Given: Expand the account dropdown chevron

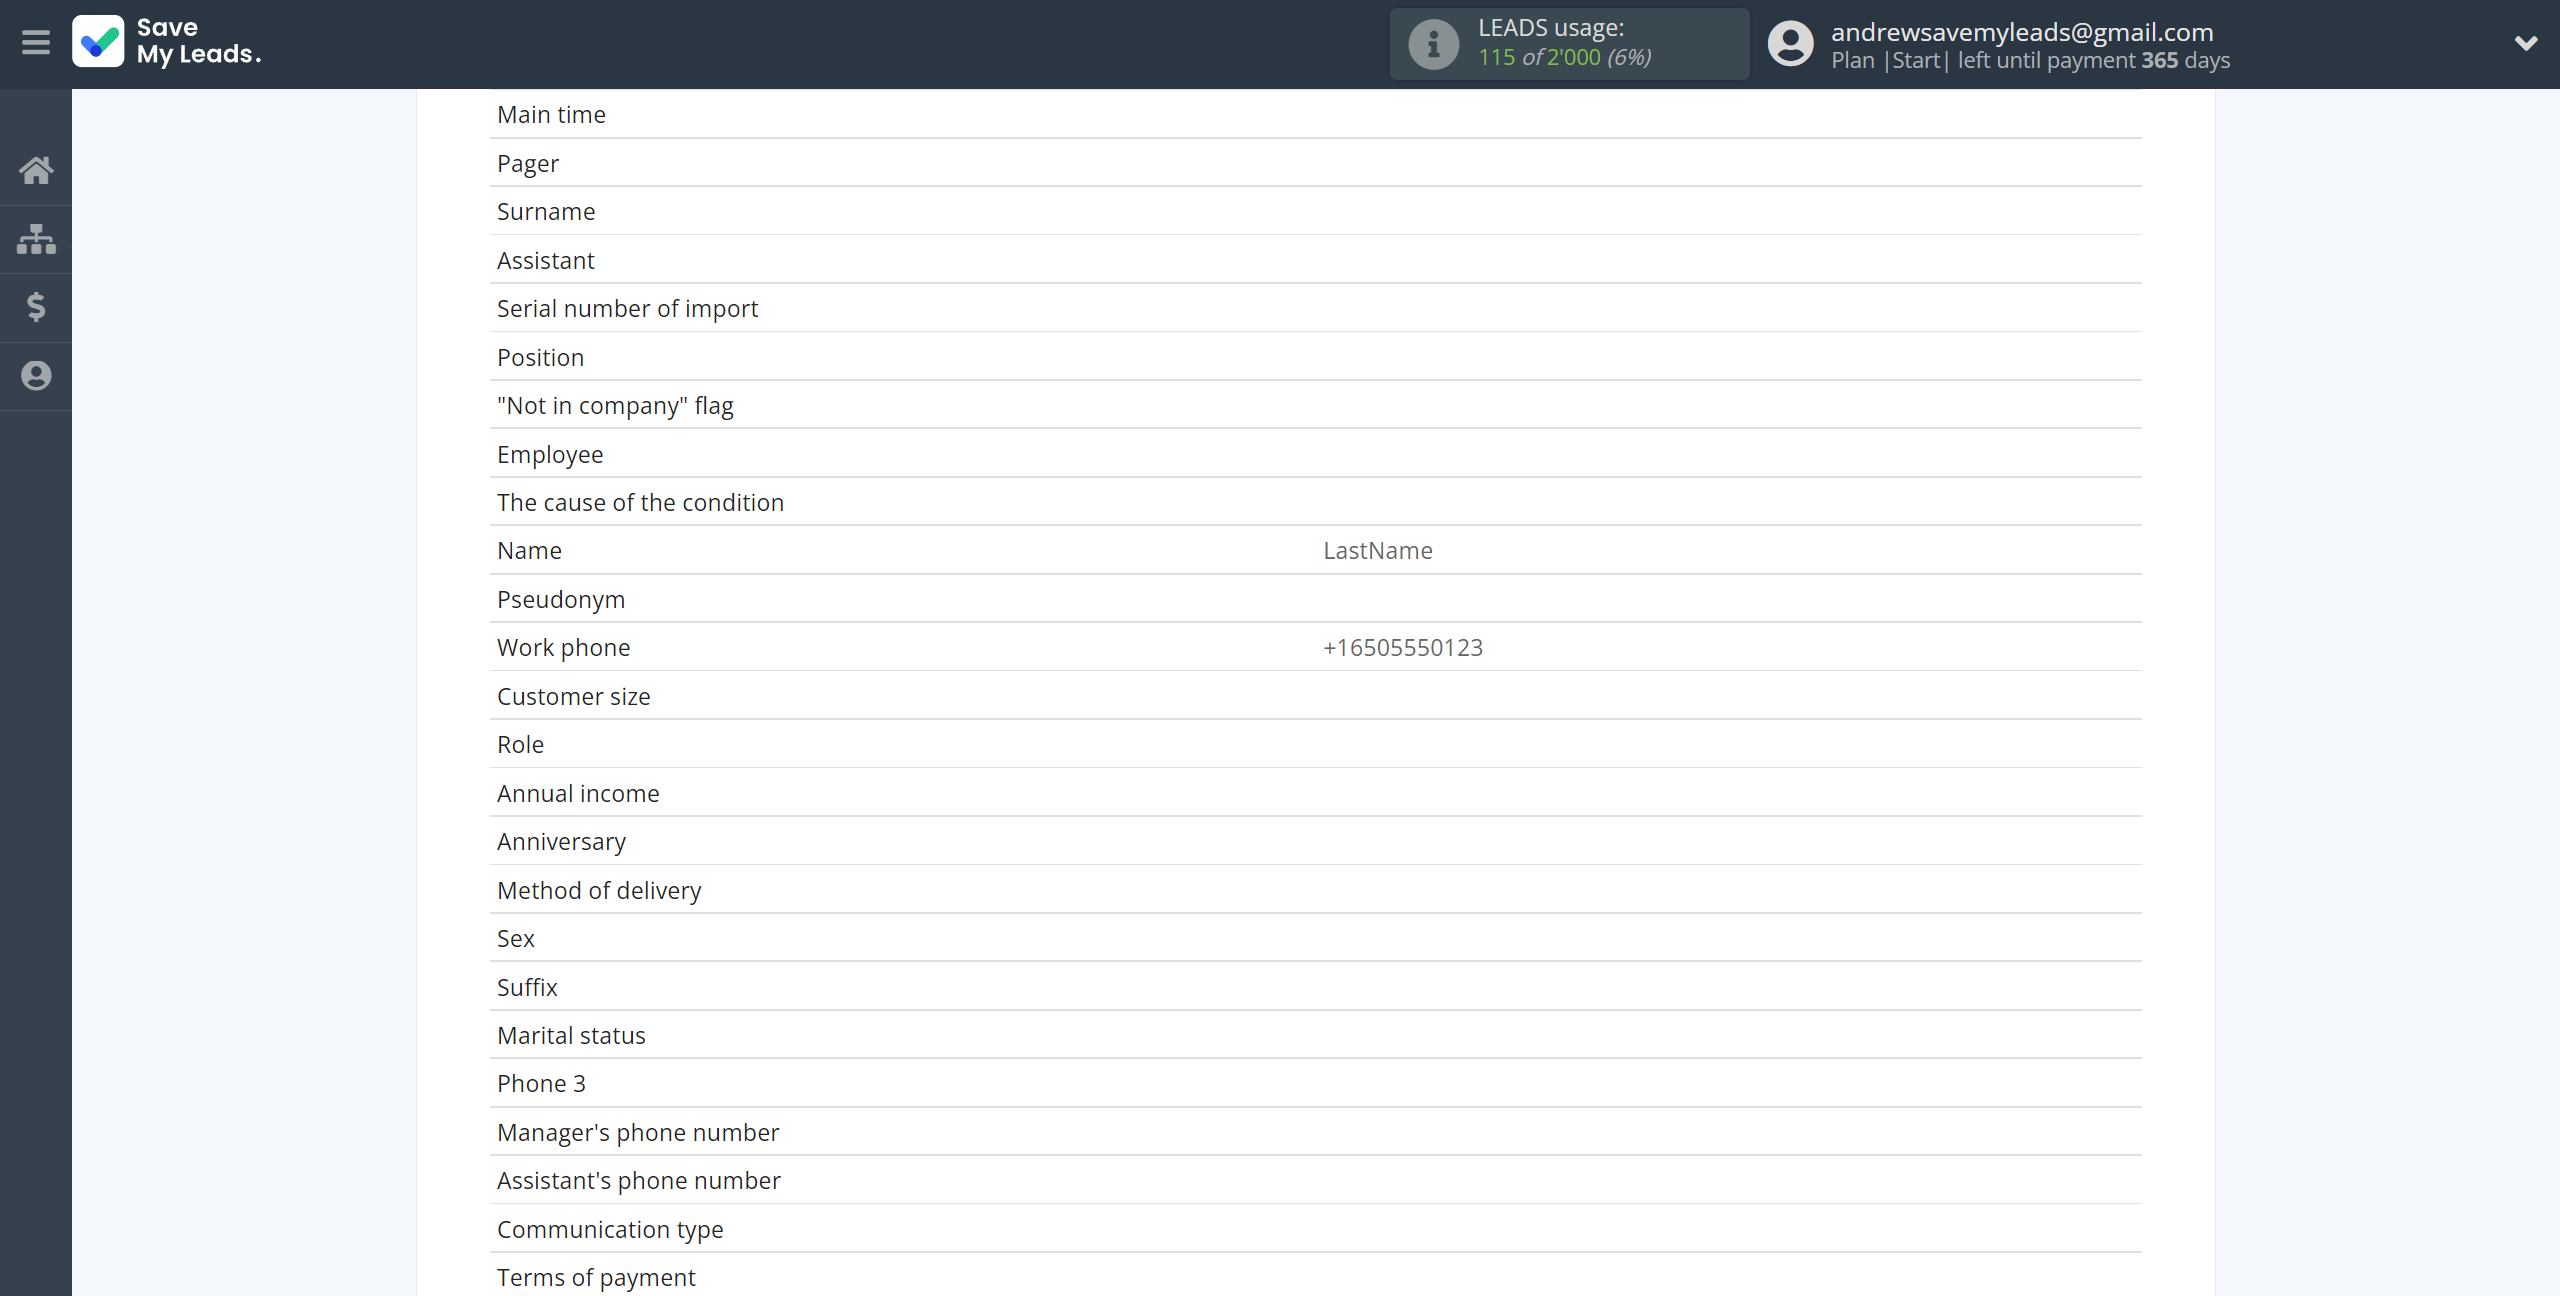Looking at the screenshot, I should 2526,43.
